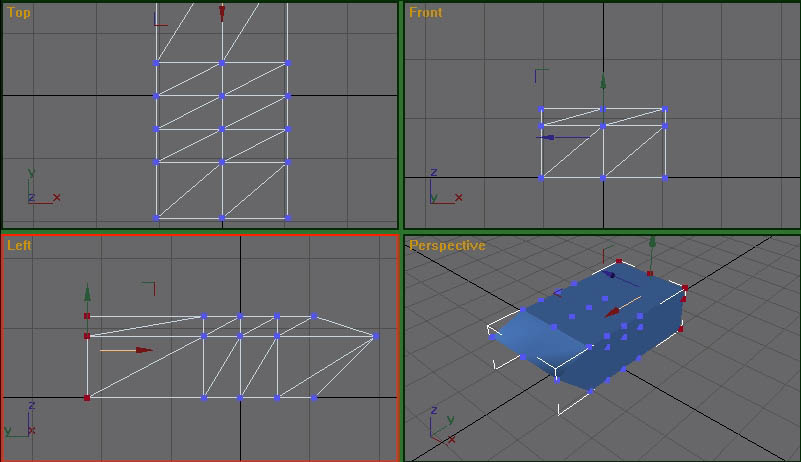The width and height of the screenshot is (801, 462).
Task: Click the axis gizmo in Front view
Action: click(x=441, y=190)
